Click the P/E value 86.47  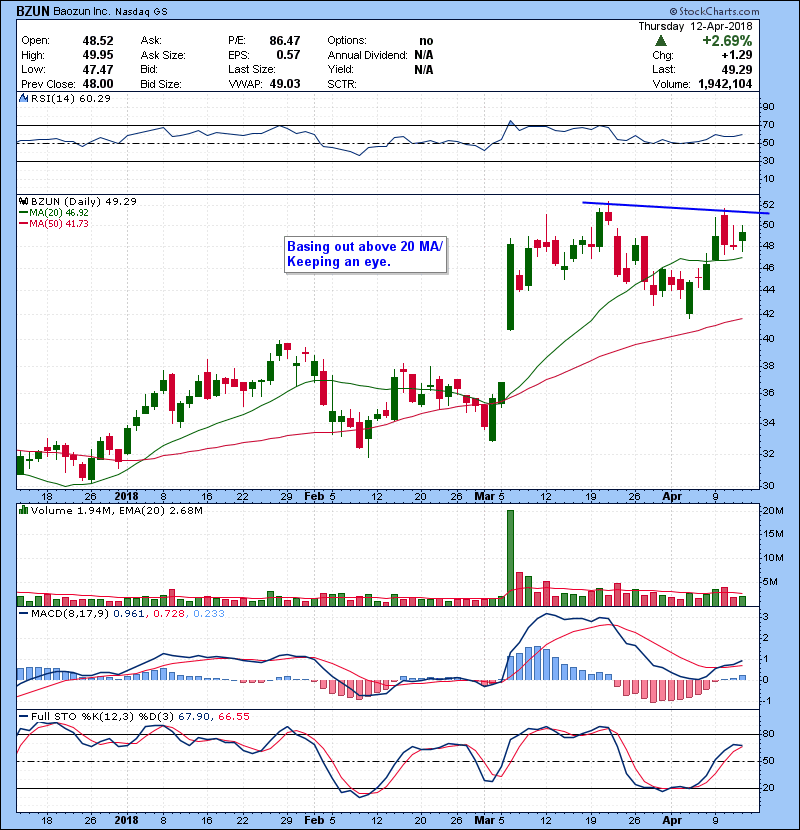[x=285, y=41]
